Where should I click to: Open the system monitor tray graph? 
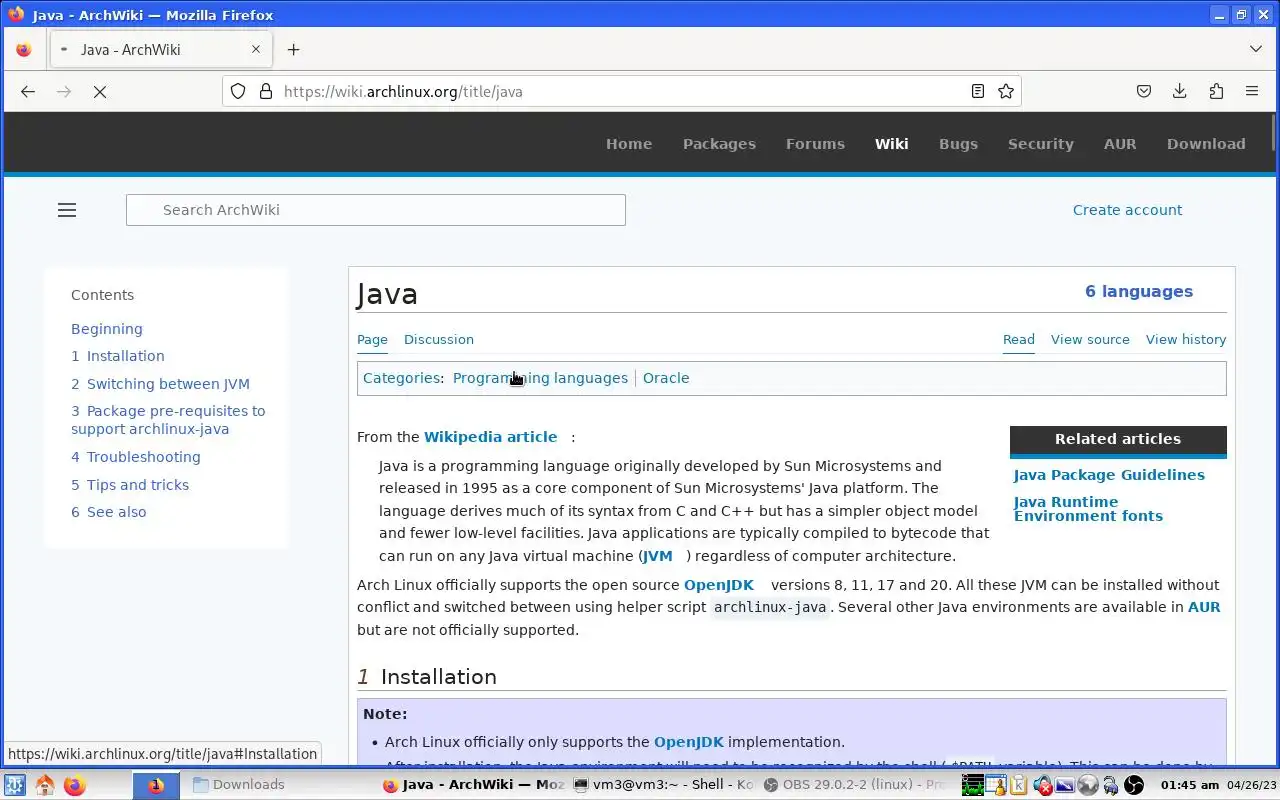[973, 785]
